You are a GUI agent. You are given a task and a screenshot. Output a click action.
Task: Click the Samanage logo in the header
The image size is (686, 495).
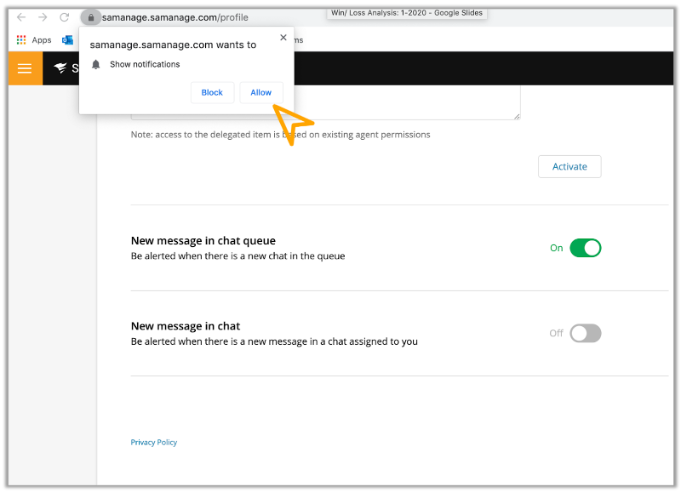tap(62, 69)
